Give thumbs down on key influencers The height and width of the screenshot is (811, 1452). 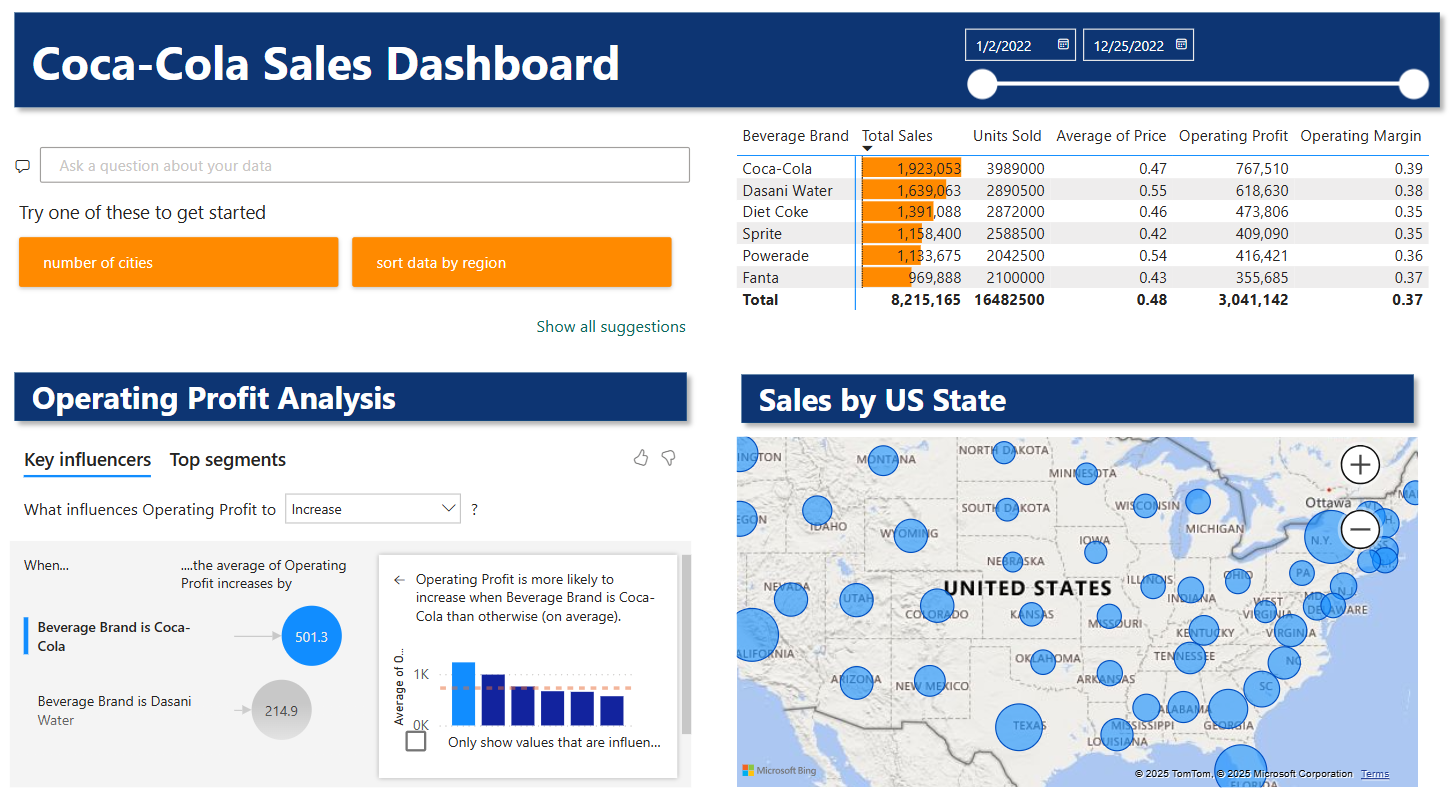coord(669,458)
